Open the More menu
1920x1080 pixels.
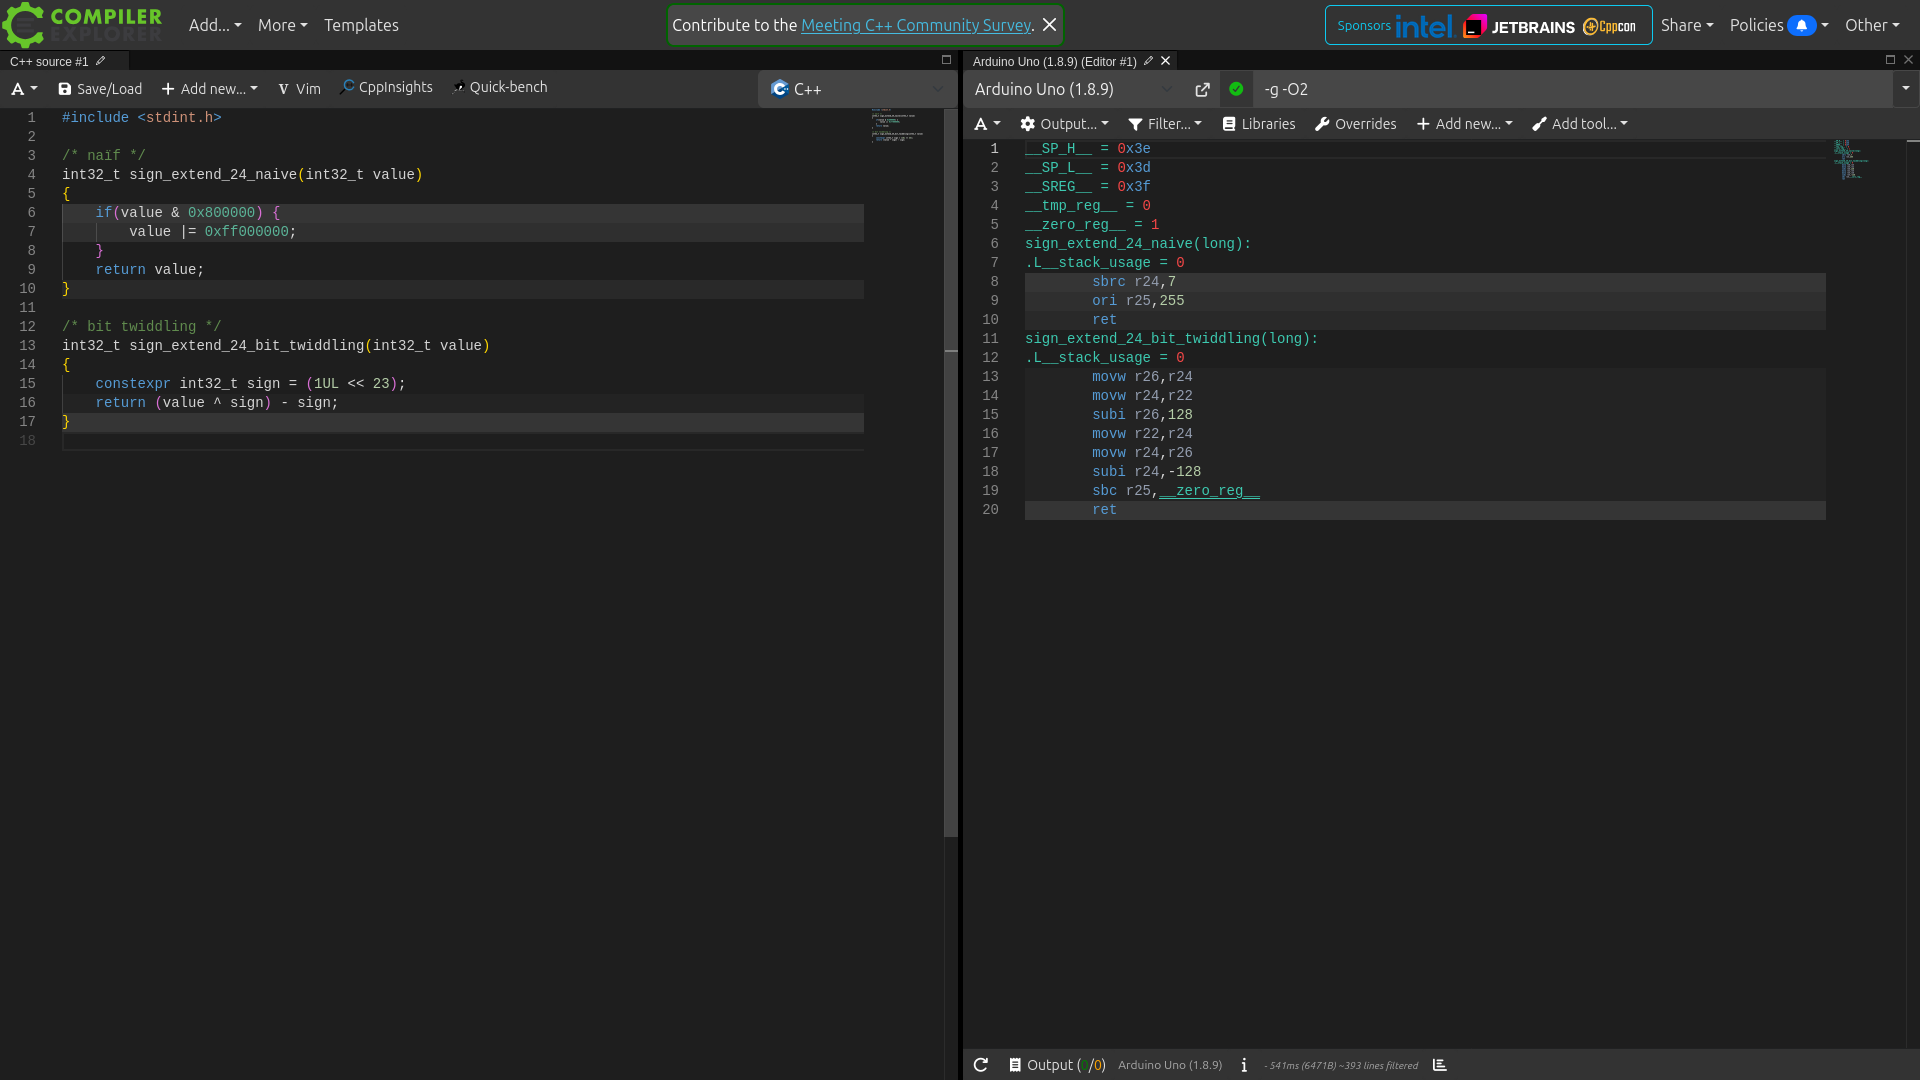click(x=282, y=25)
